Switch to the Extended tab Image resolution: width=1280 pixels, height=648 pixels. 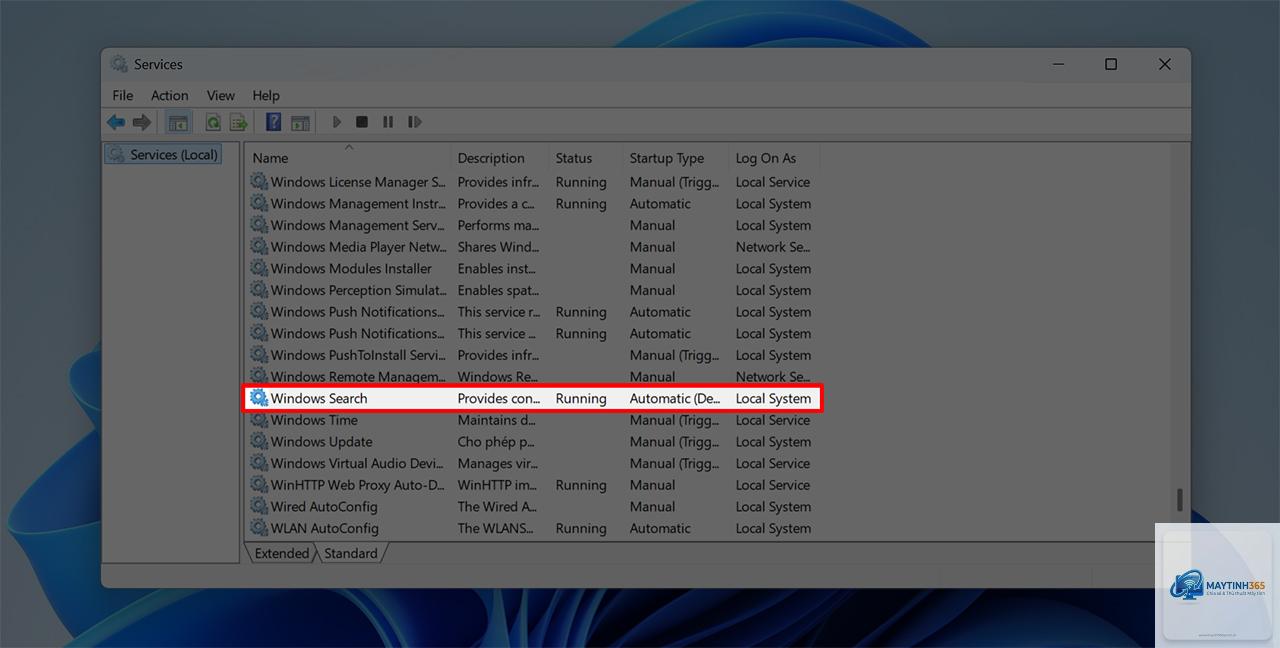[x=281, y=553]
